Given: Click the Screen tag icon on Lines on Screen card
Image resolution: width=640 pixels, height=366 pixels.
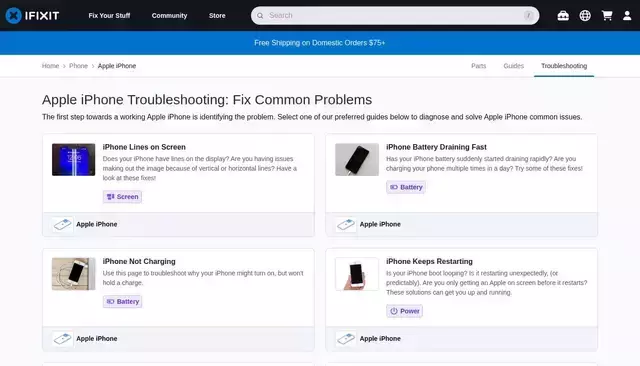Looking at the screenshot, I should [111, 197].
